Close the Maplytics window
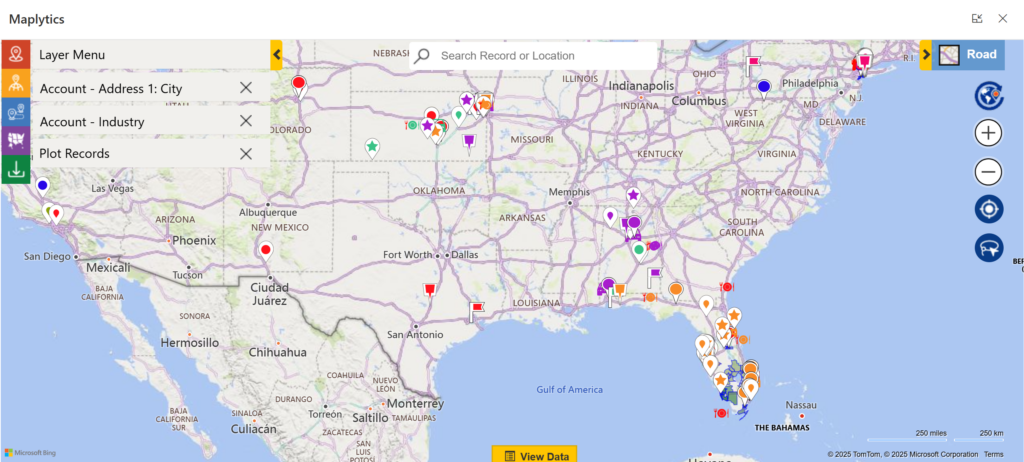Screen dimensions: 1024x462 [x=1002, y=18]
